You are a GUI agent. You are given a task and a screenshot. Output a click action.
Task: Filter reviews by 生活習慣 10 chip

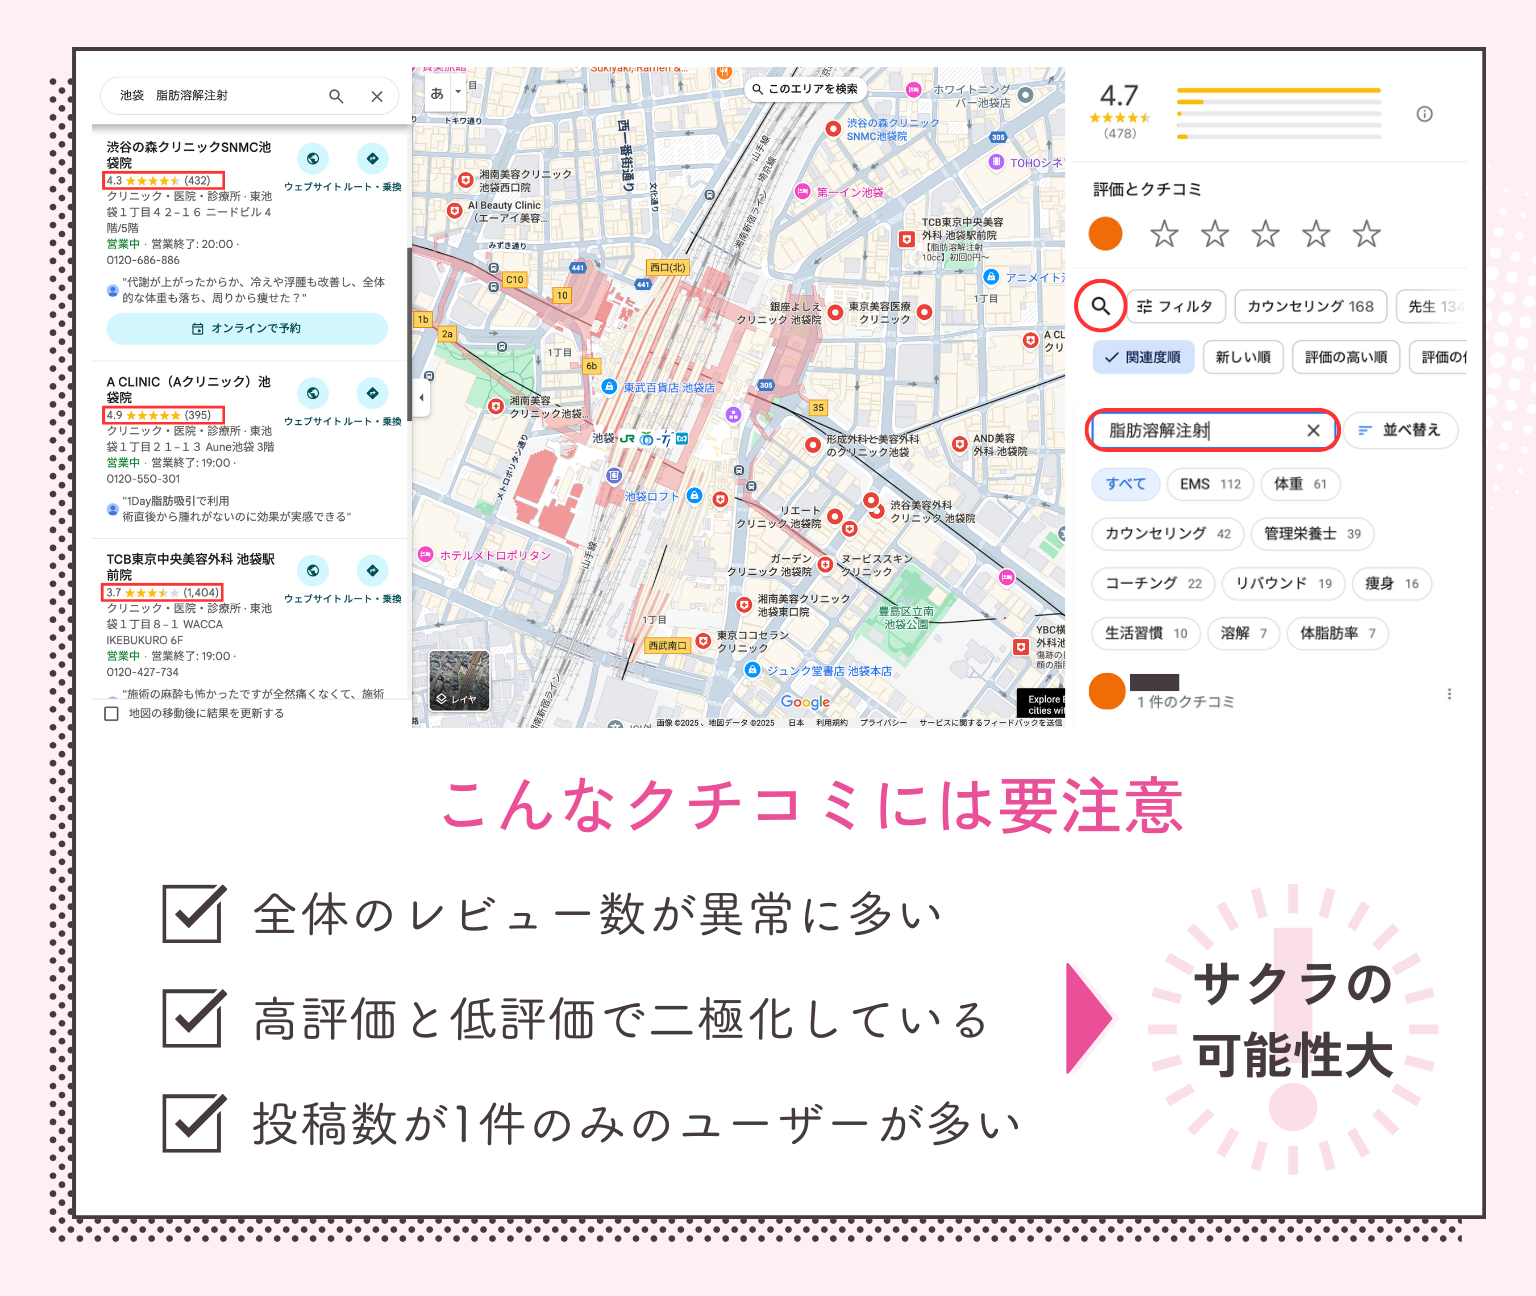[x=1146, y=633]
